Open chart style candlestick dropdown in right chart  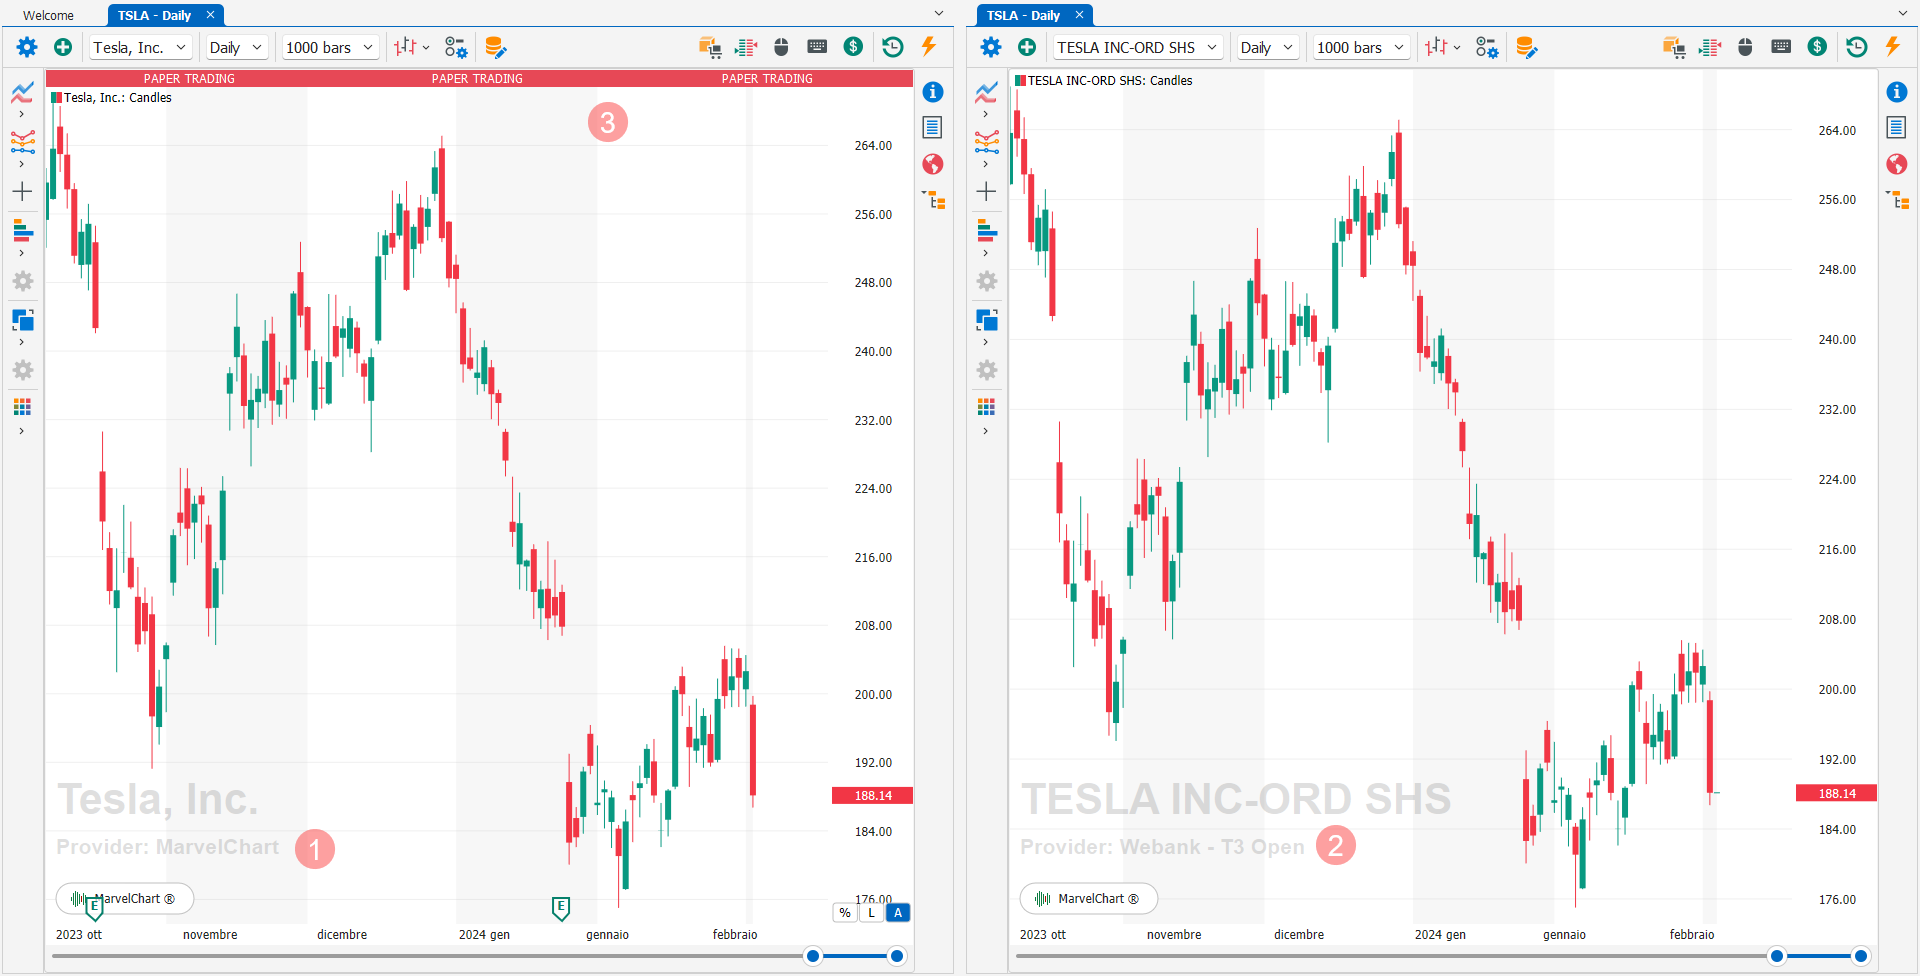1442,47
